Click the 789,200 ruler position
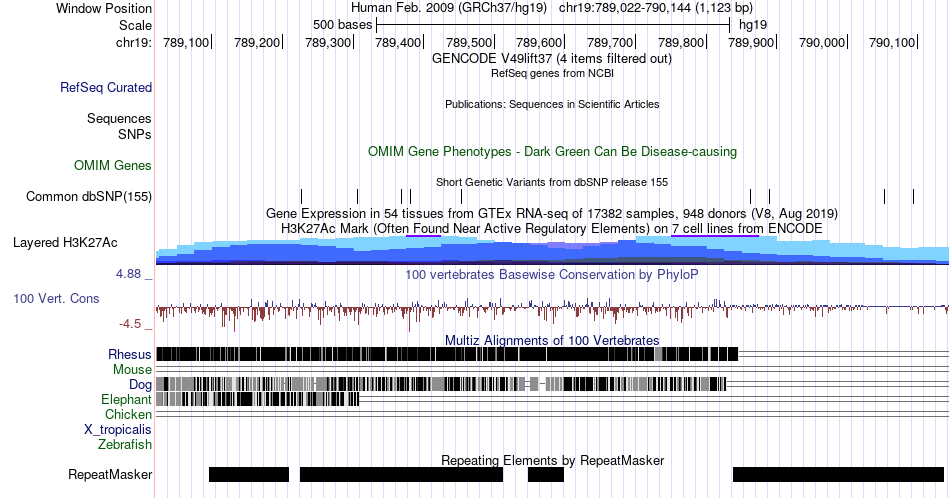950x498 pixels. coord(257,42)
